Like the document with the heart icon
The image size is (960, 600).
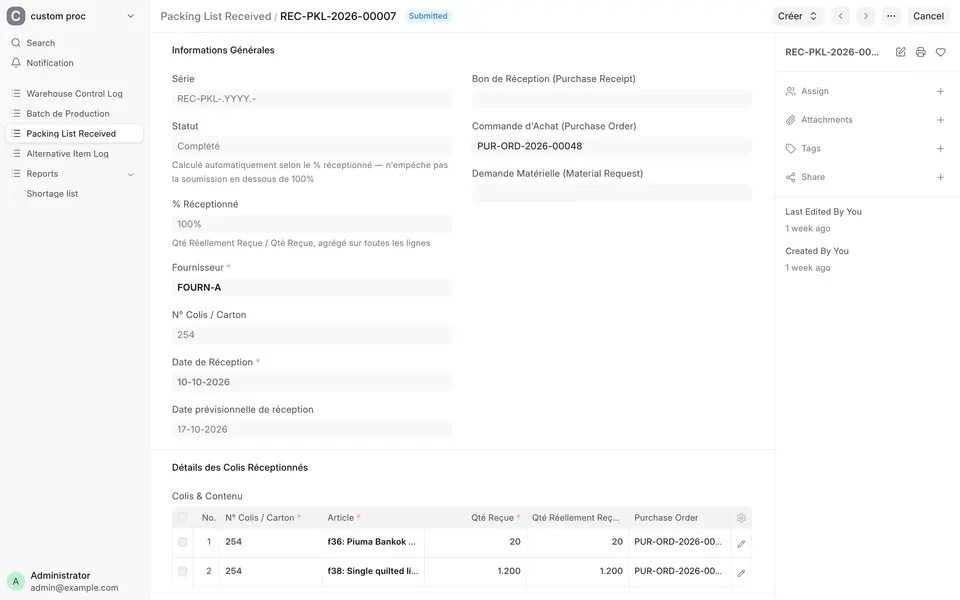pyautogui.click(x=940, y=52)
